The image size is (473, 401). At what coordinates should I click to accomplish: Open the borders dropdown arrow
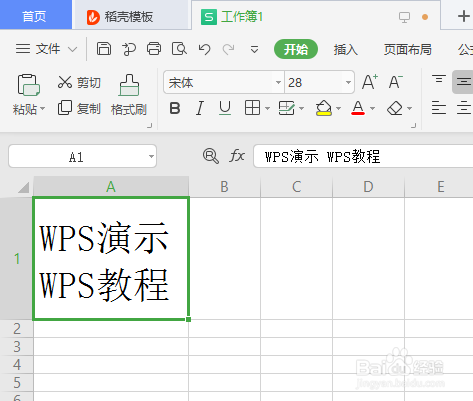tap(267, 108)
